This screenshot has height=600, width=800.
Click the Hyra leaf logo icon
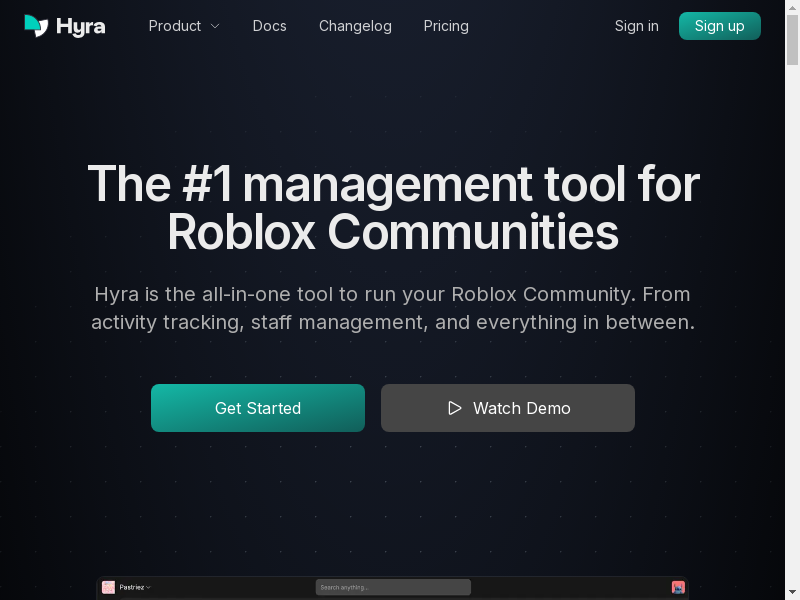(x=36, y=26)
